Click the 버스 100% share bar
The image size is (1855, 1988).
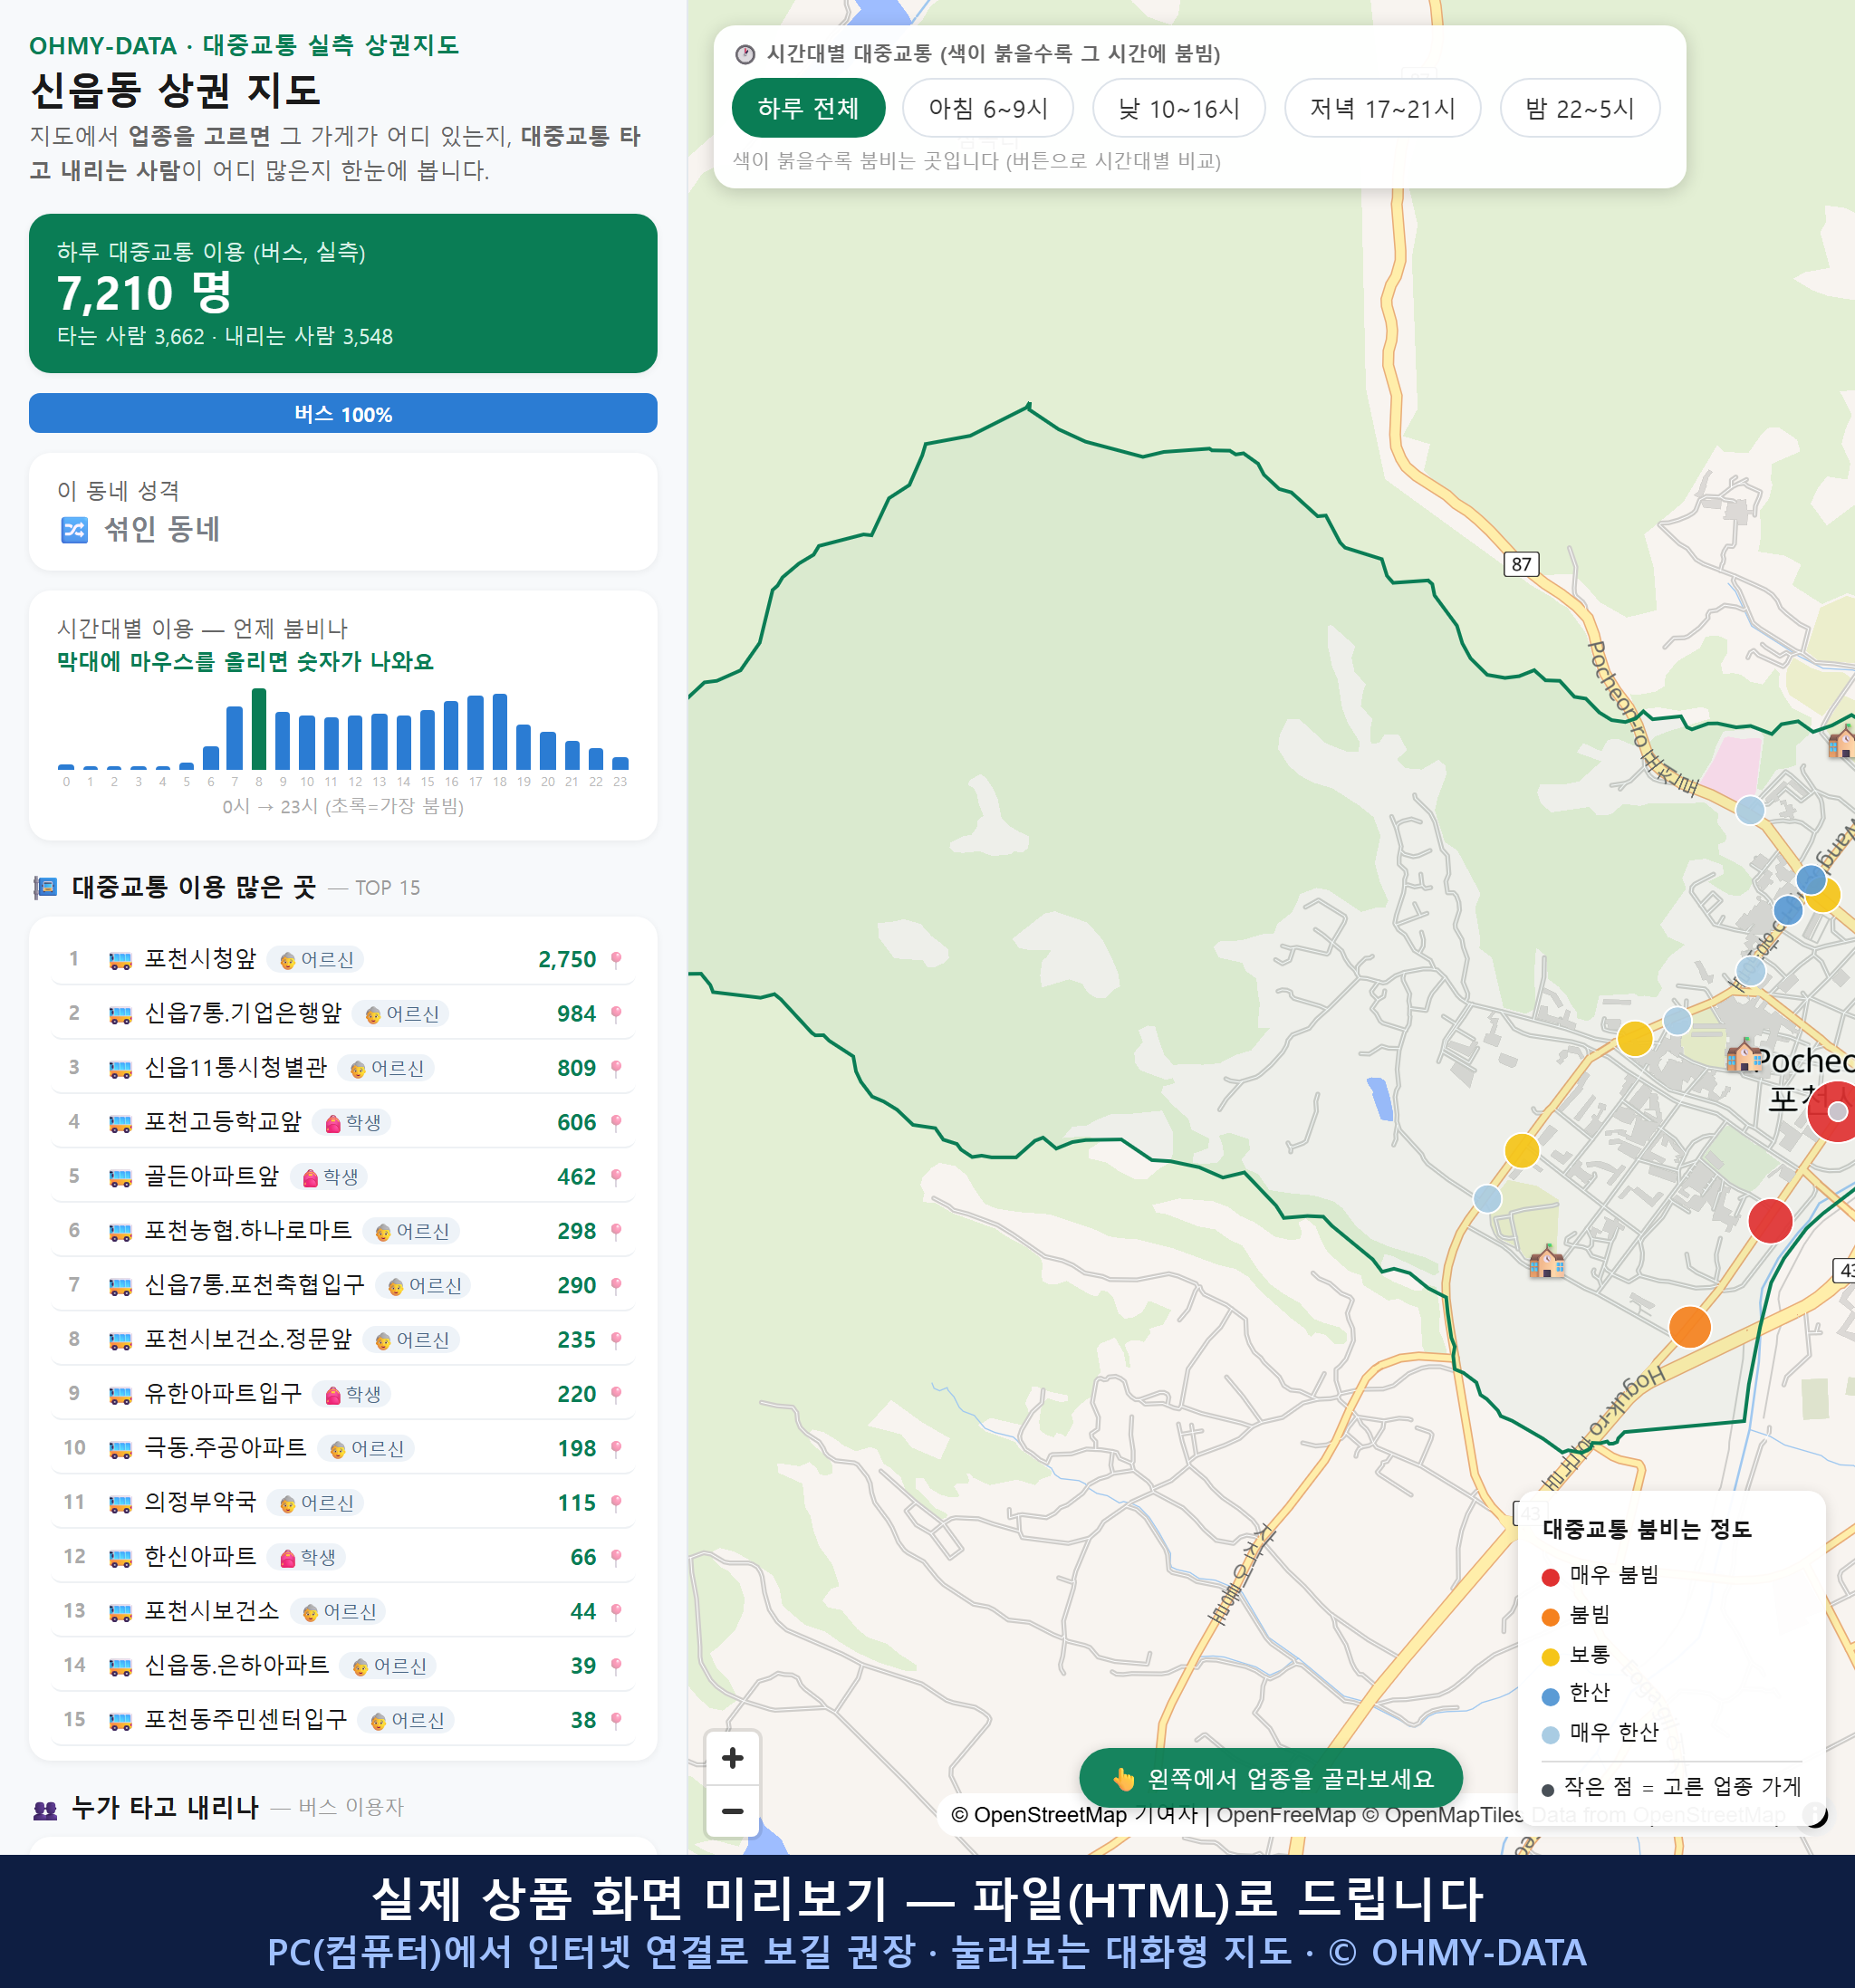(x=343, y=413)
